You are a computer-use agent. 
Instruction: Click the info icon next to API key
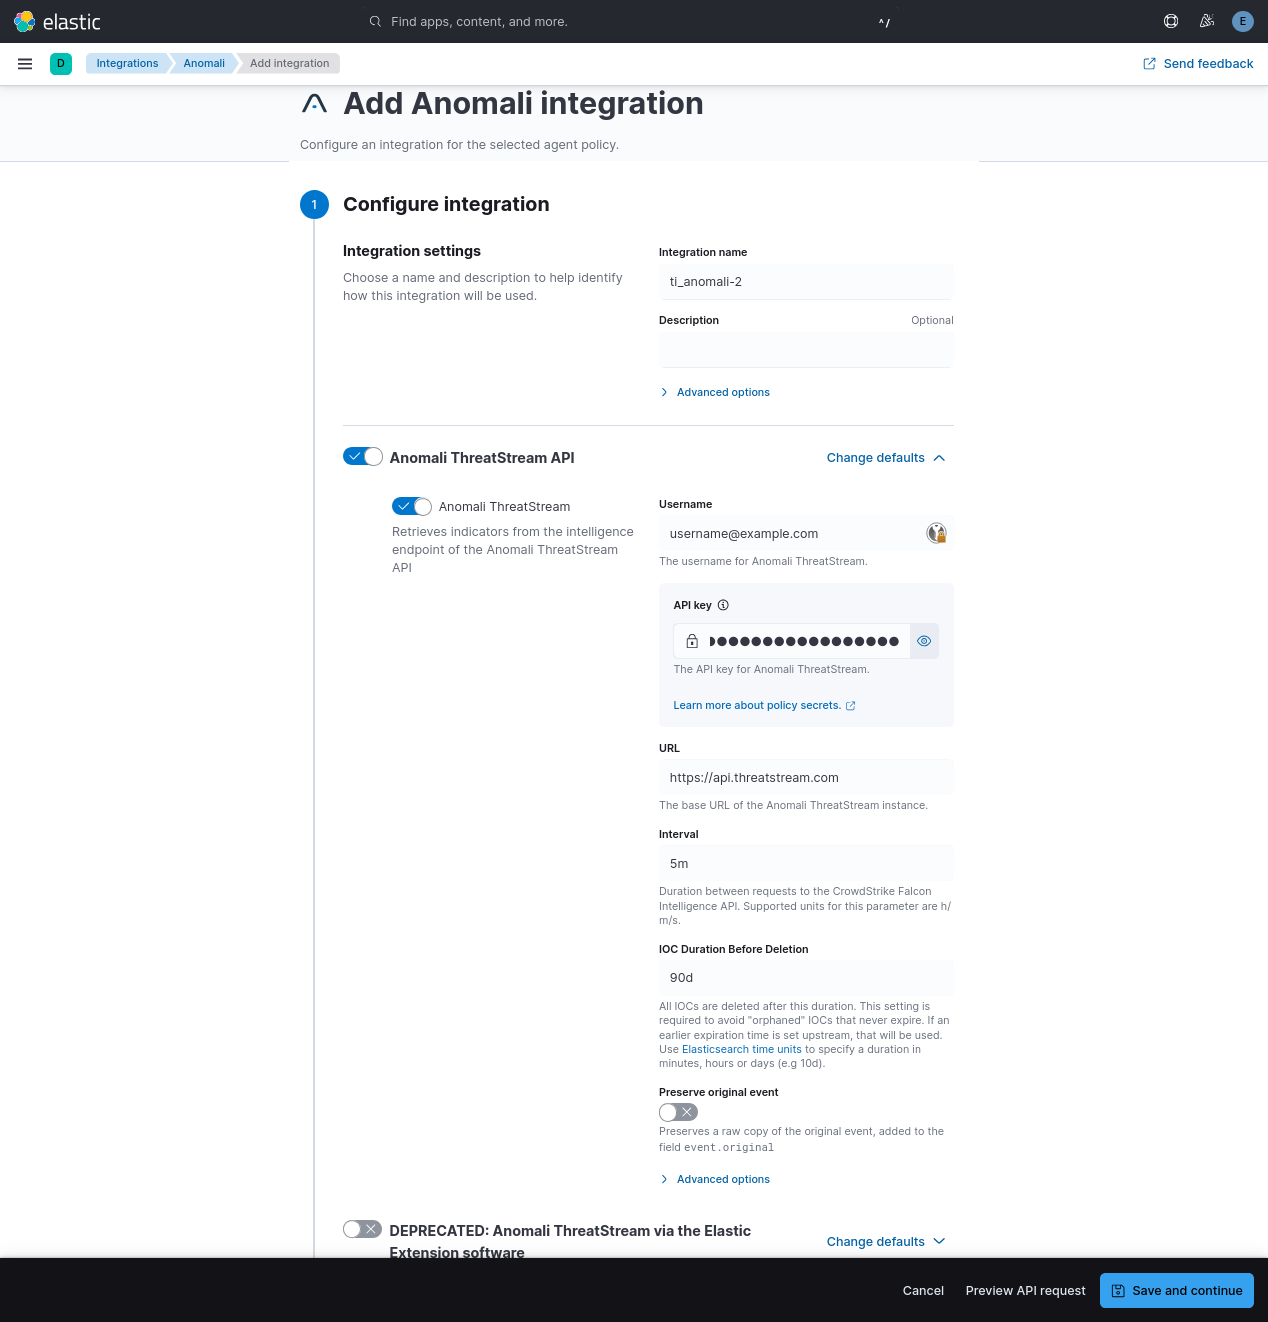coord(723,605)
